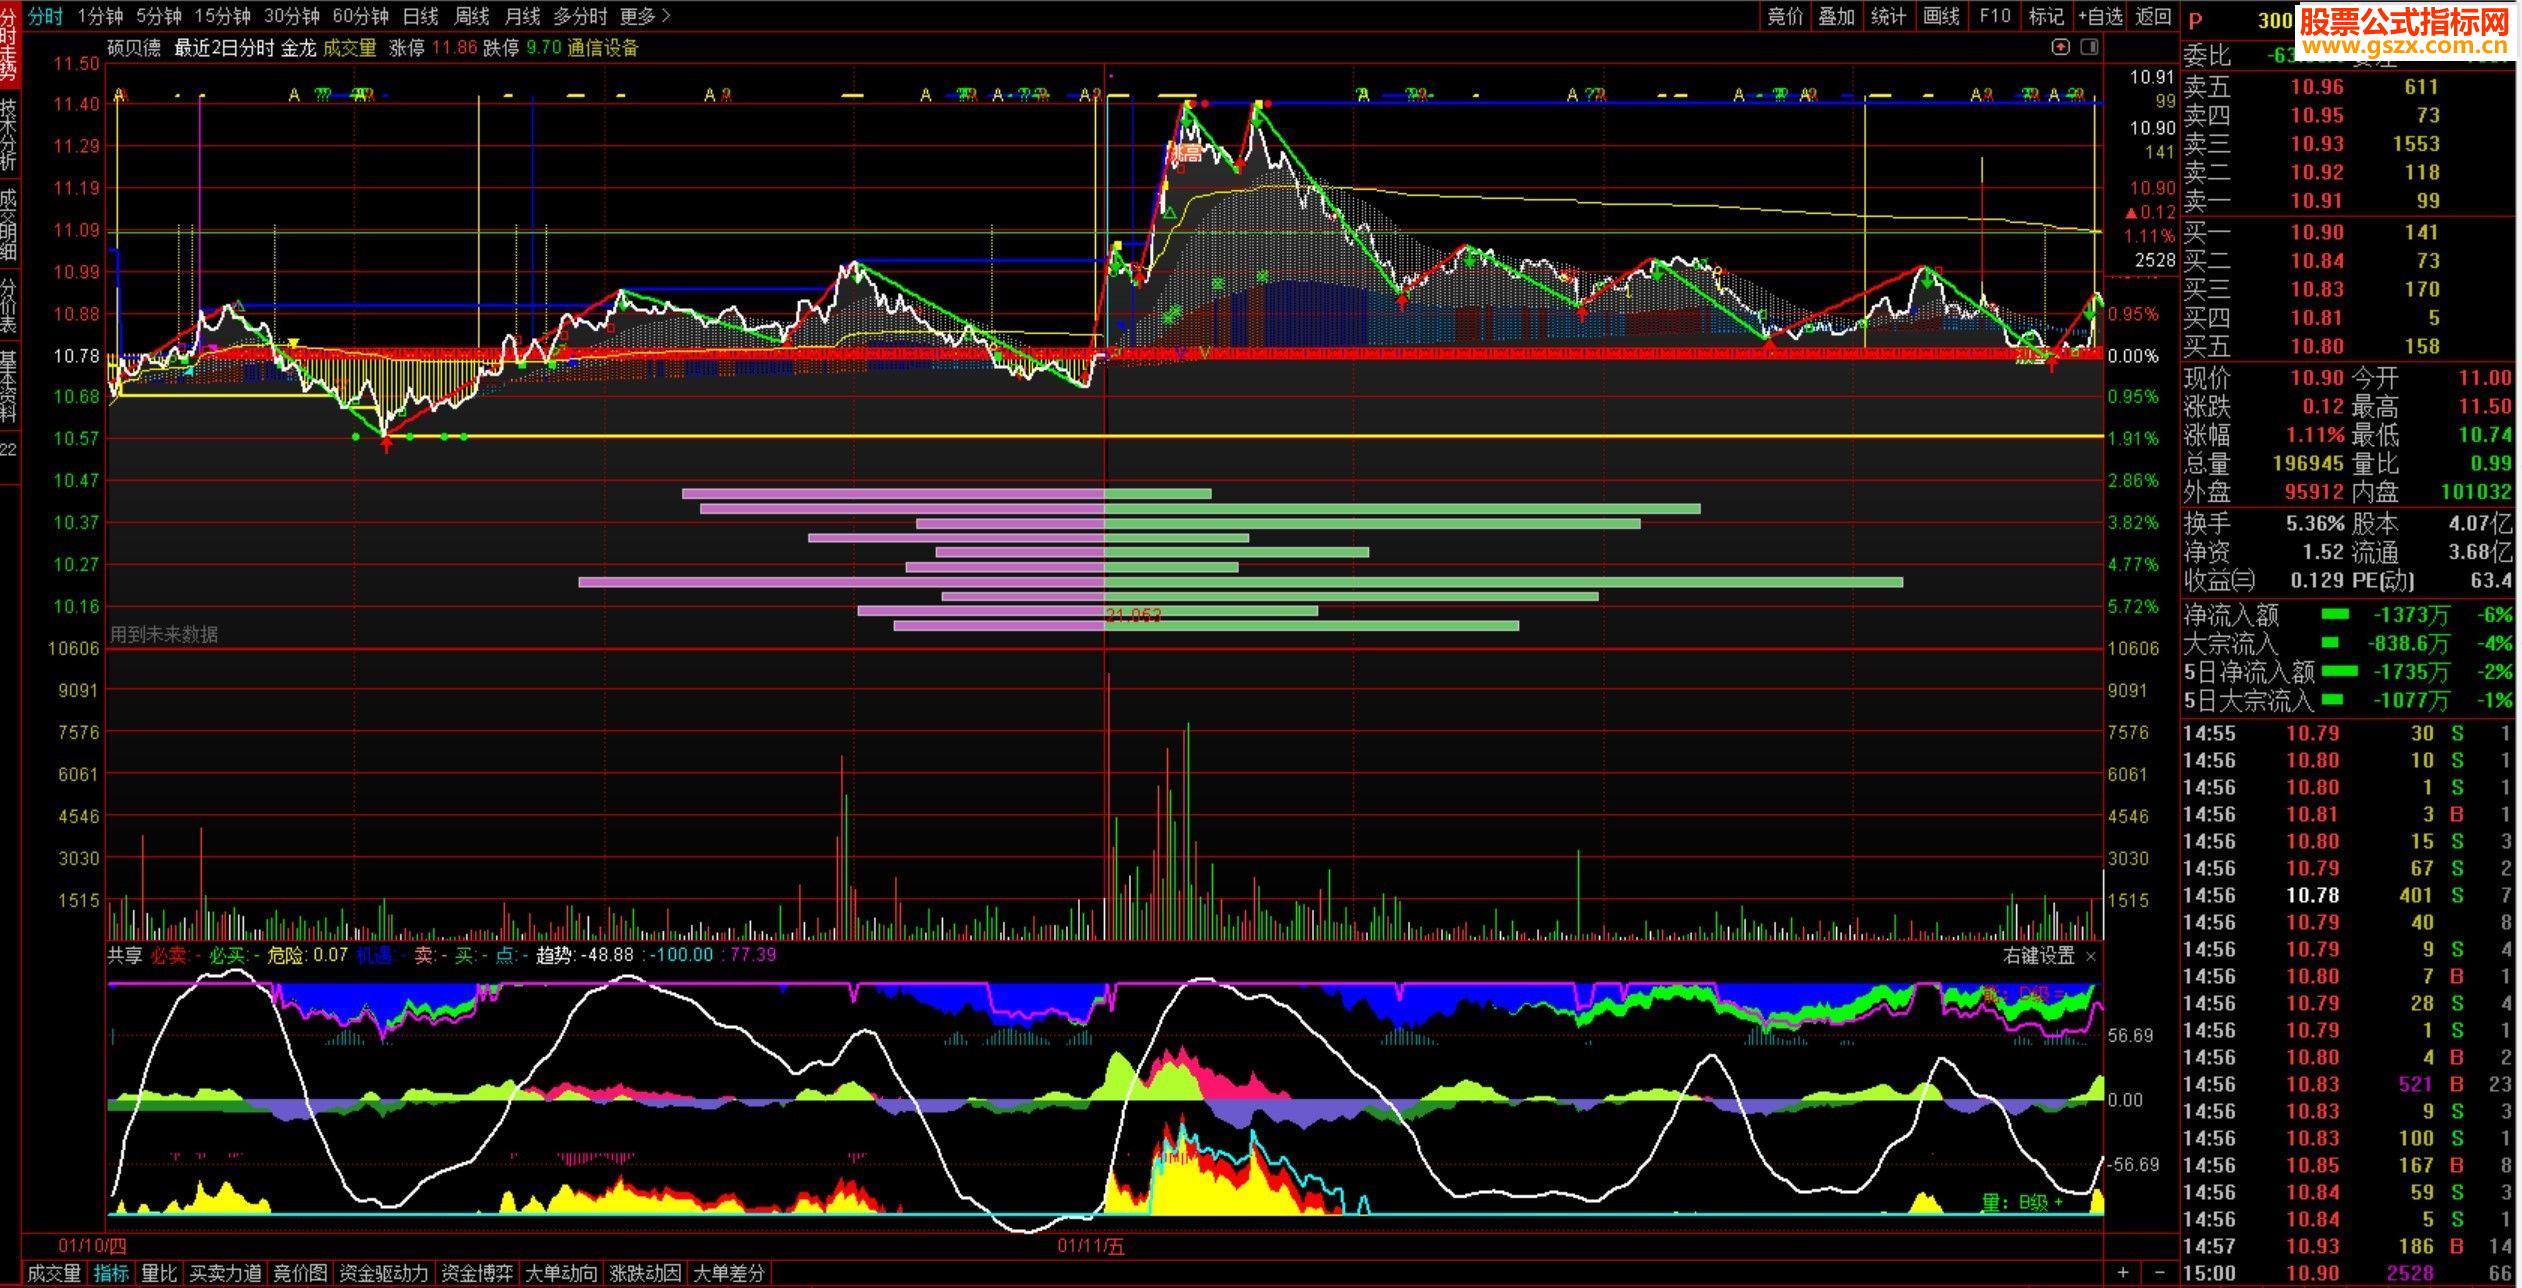Switch to 日线 daily chart
The height and width of the screenshot is (1288, 2522).
click(x=420, y=16)
